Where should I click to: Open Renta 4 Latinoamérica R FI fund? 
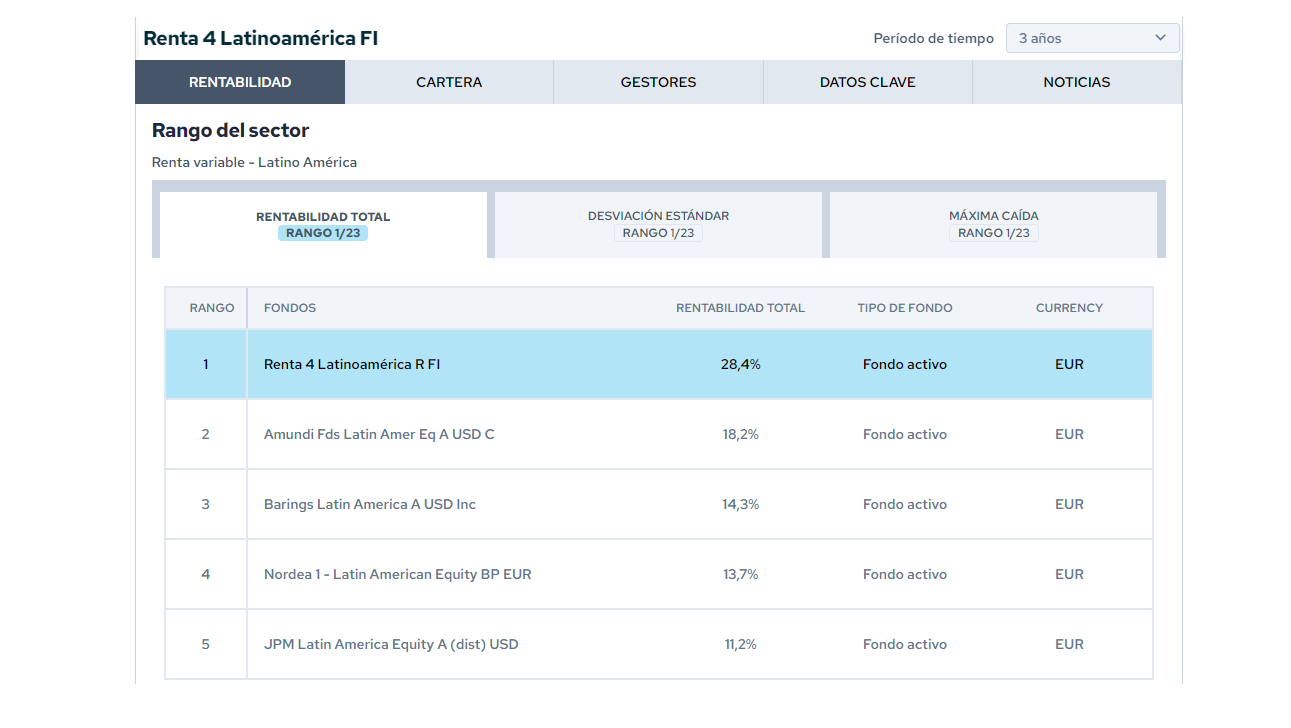coord(352,364)
